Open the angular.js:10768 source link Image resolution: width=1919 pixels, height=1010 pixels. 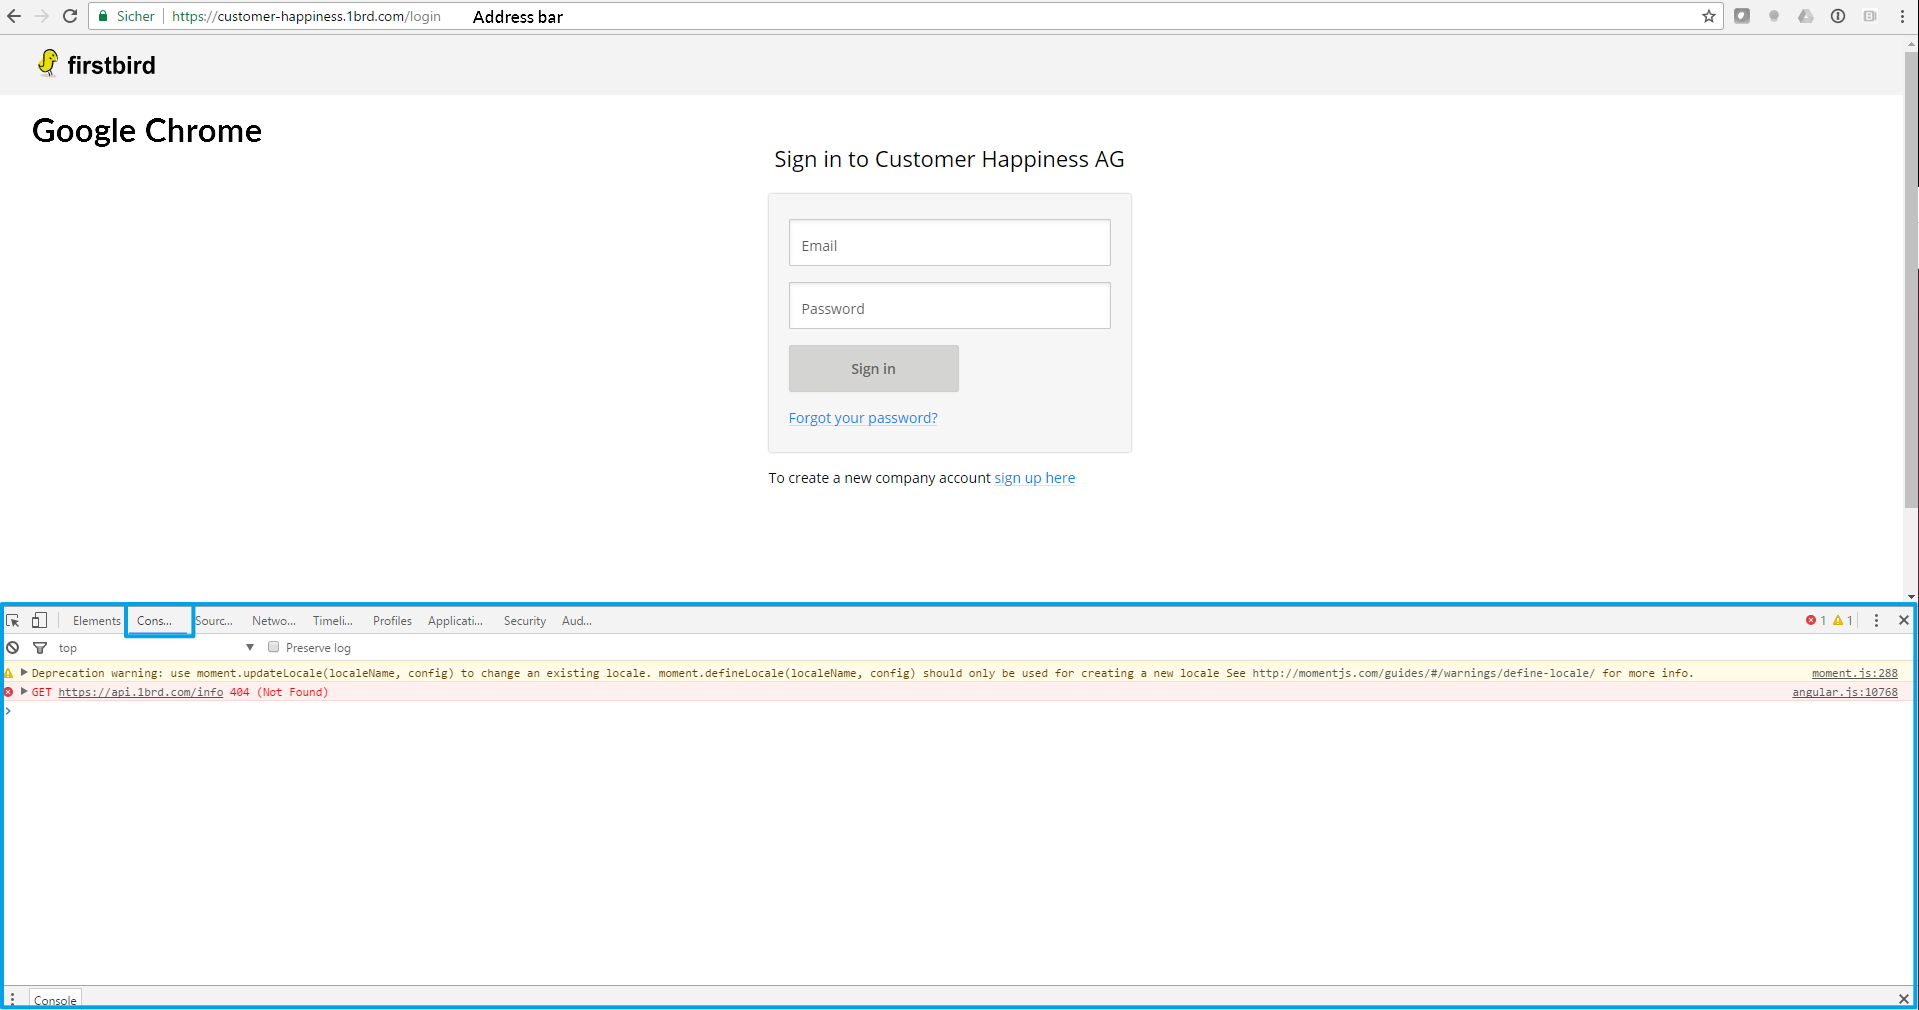point(1844,692)
